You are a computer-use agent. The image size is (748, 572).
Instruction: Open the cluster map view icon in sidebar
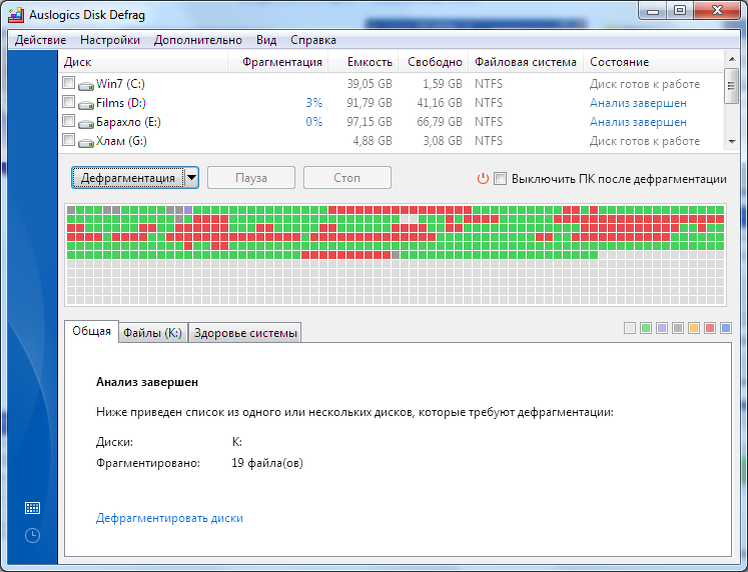pyautogui.click(x=32, y=508)
